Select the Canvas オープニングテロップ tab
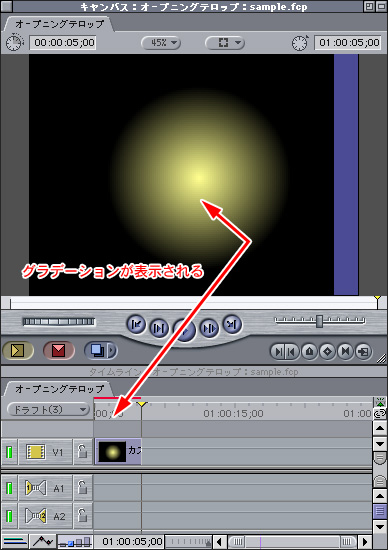Image resolution: width=388 pixels, height=550 pixels. (x=59, y=24)
